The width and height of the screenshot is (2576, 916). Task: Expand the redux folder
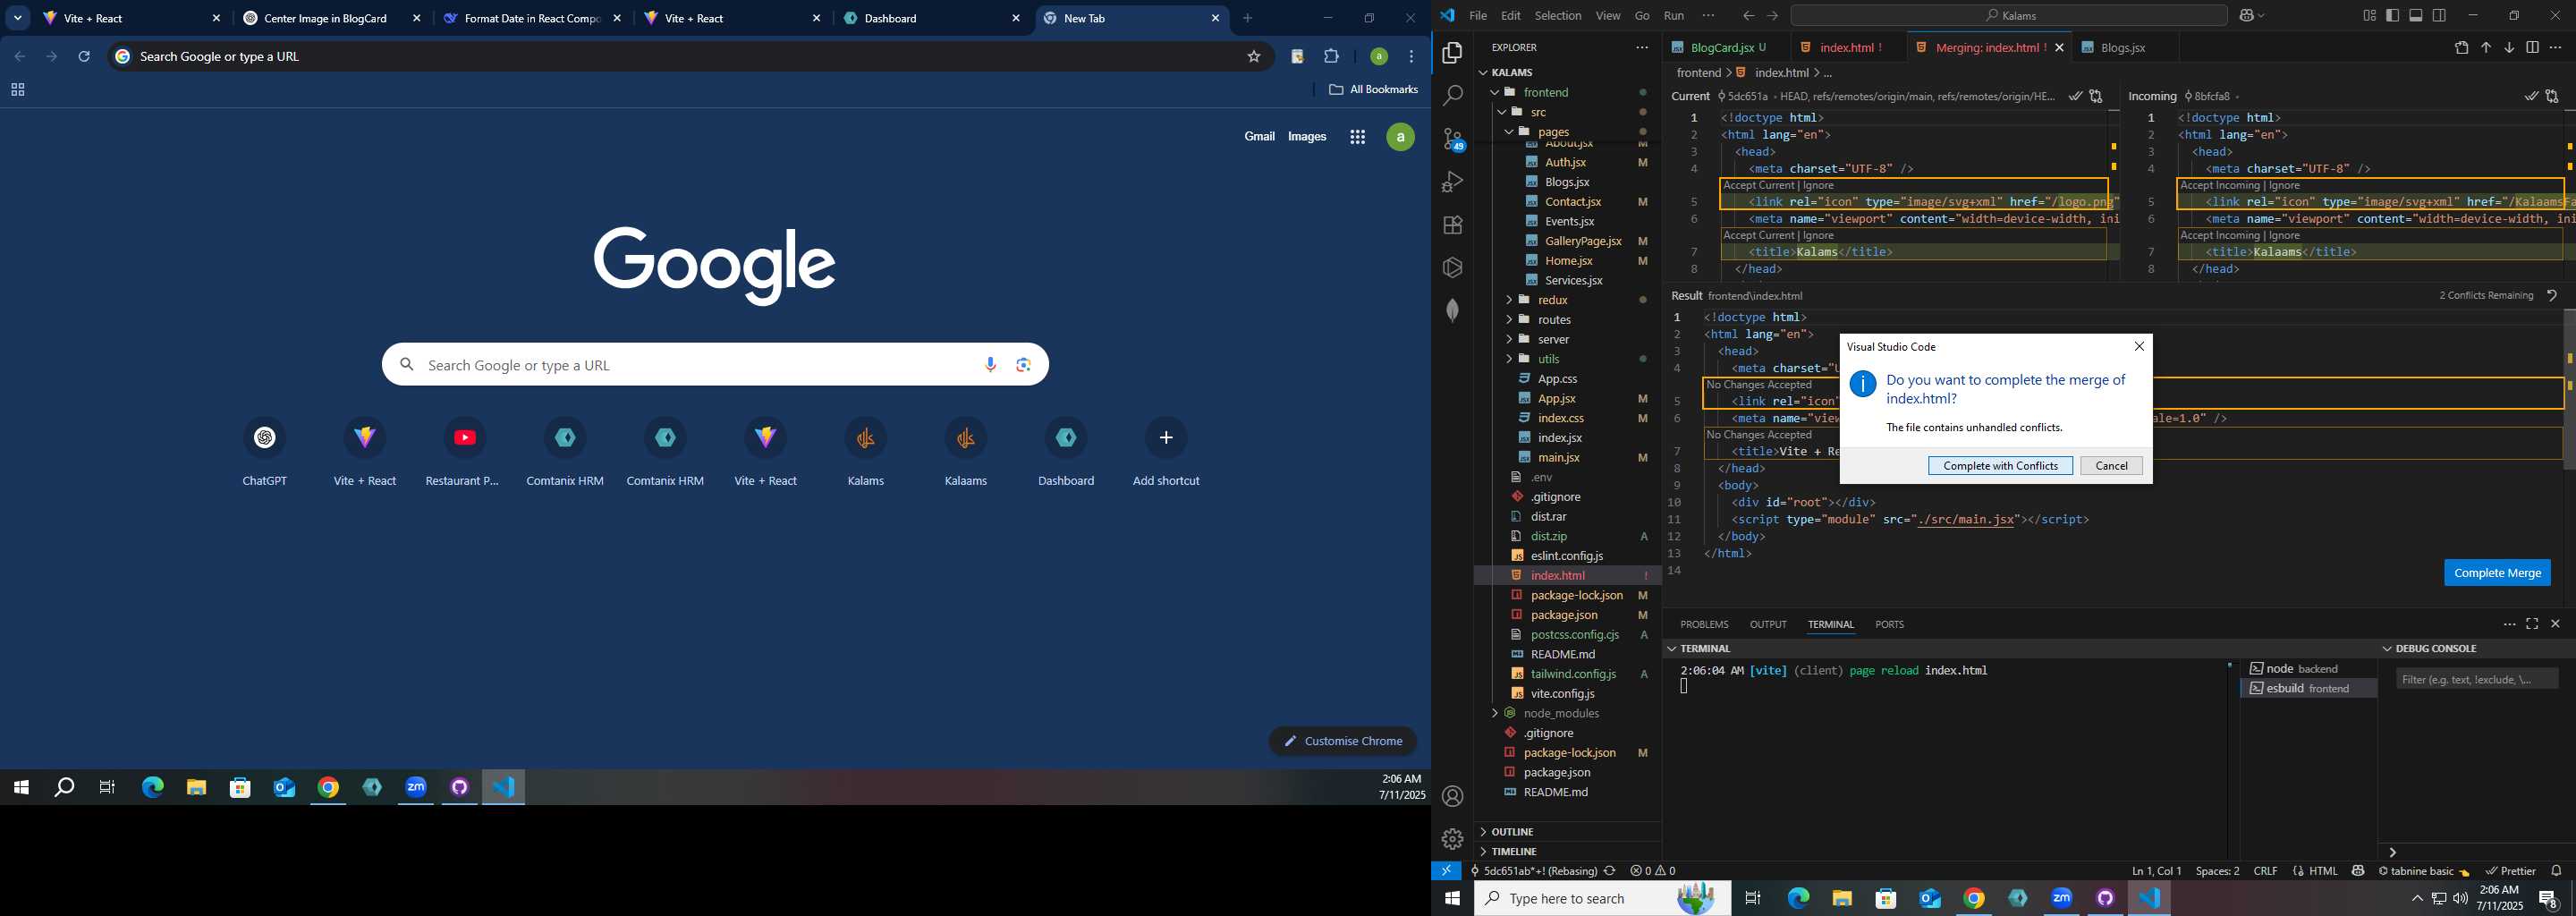(1509, 300)
